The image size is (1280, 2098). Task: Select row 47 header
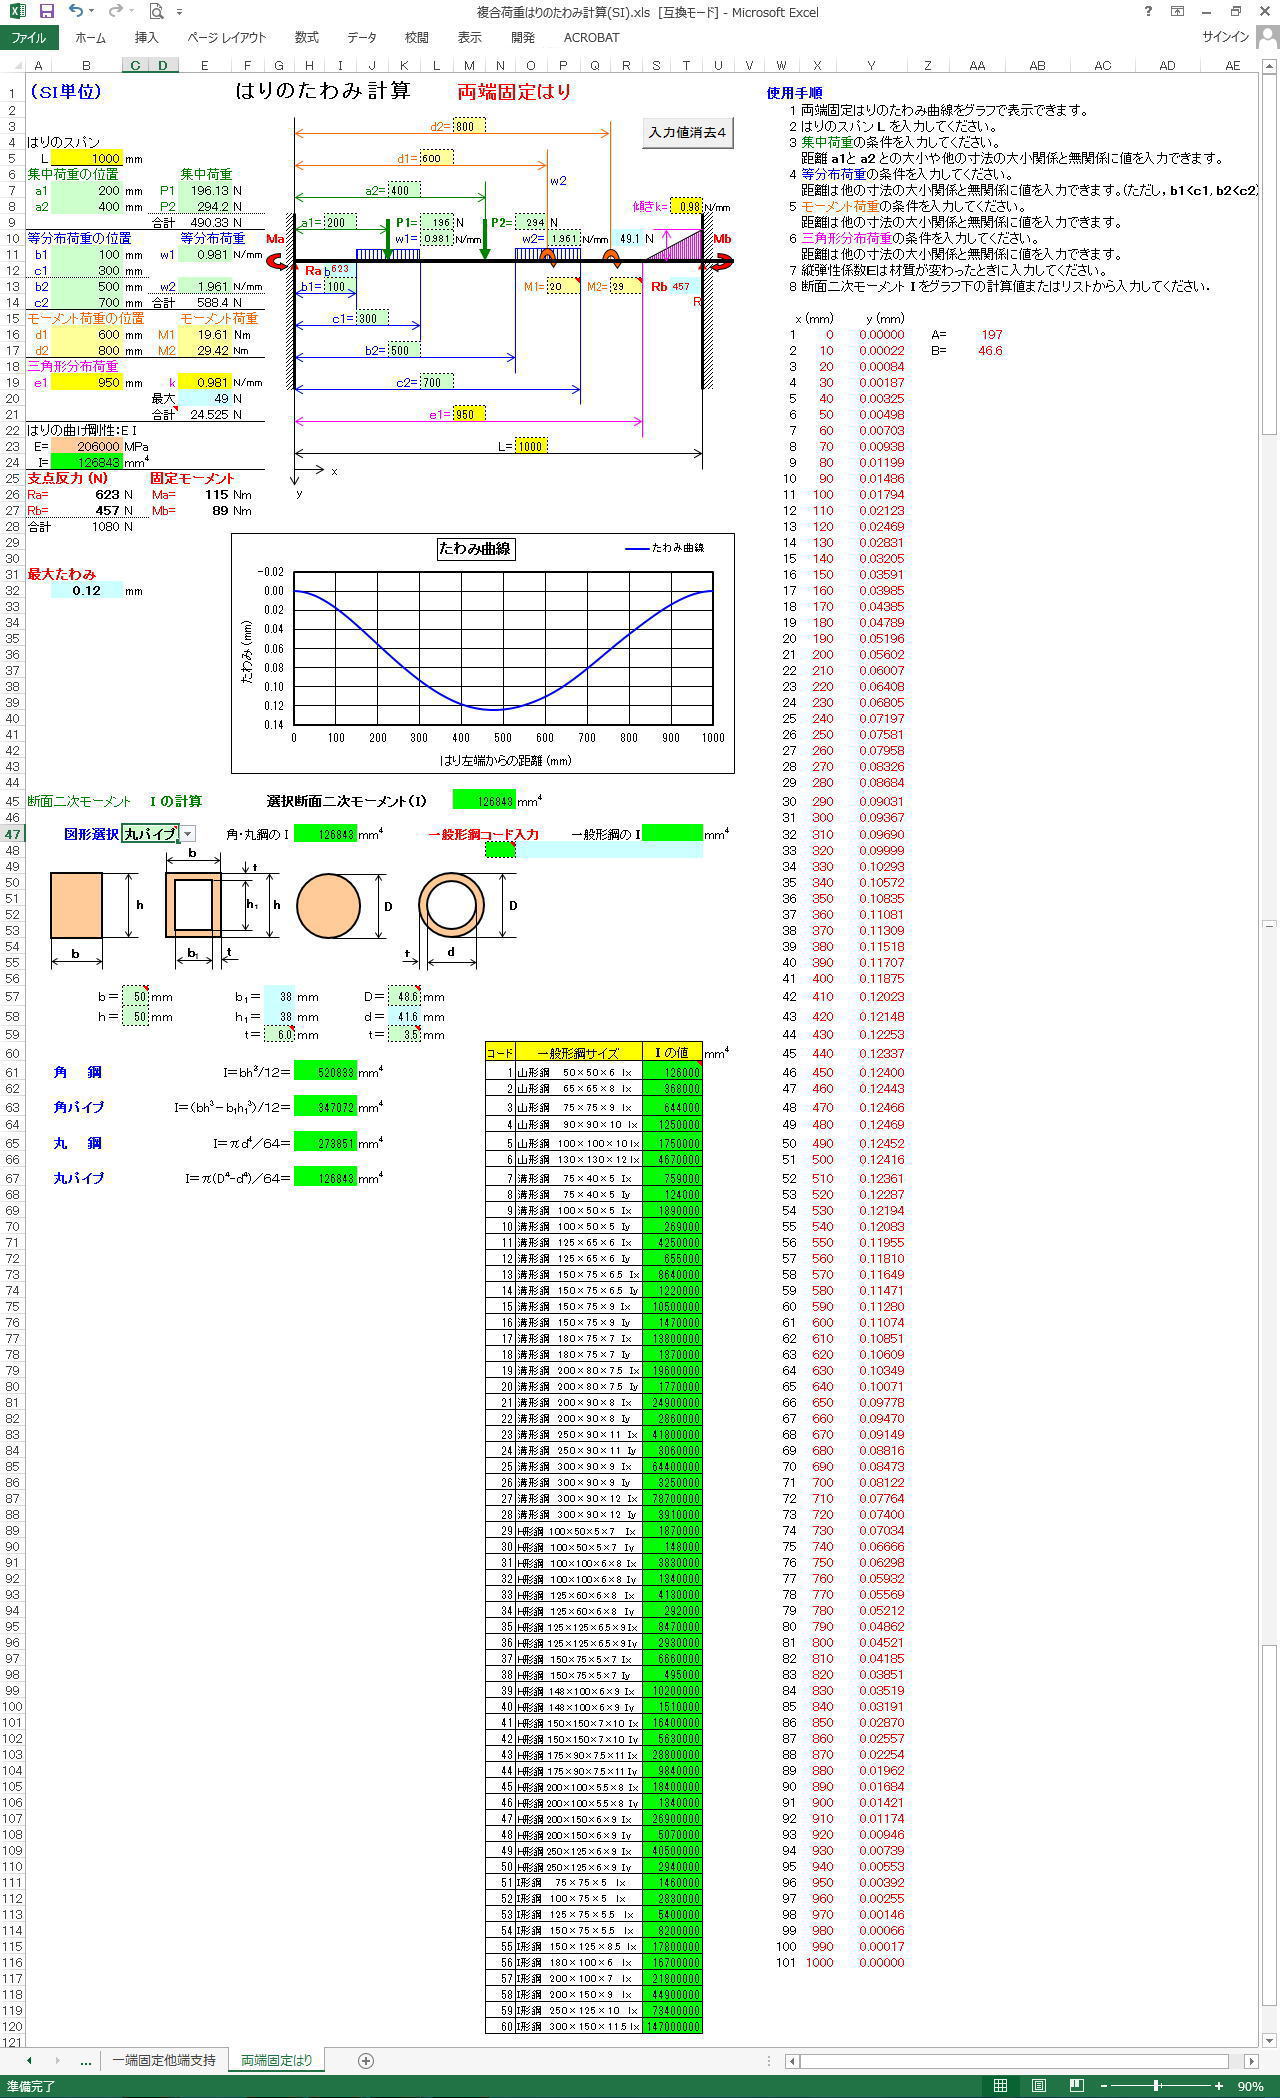click(x=12, y=834)
